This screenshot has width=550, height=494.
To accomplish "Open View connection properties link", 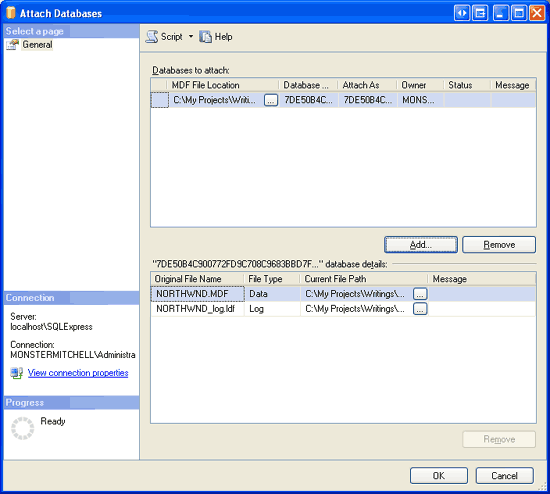I will pyautogui.click(x=78, y=373).
